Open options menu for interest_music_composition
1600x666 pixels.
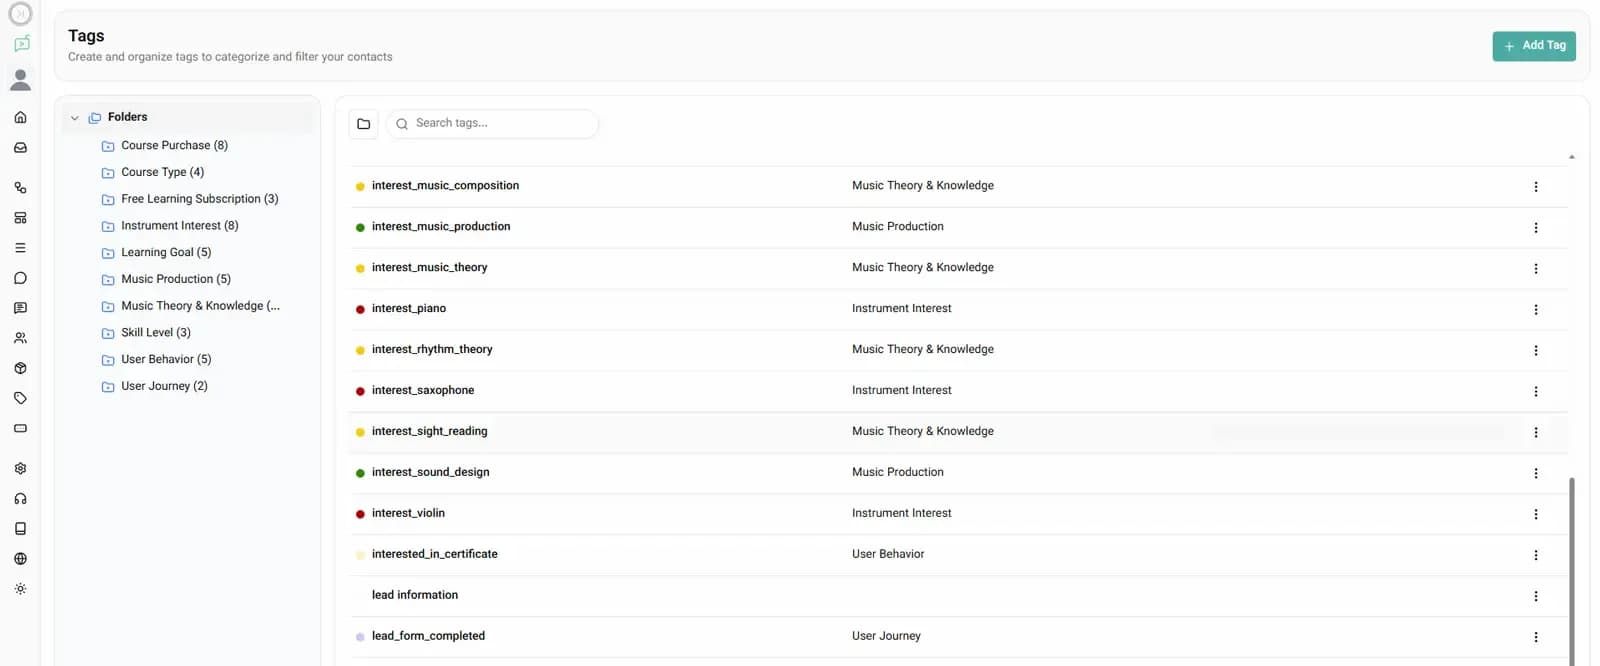(x=1536, y=187)
